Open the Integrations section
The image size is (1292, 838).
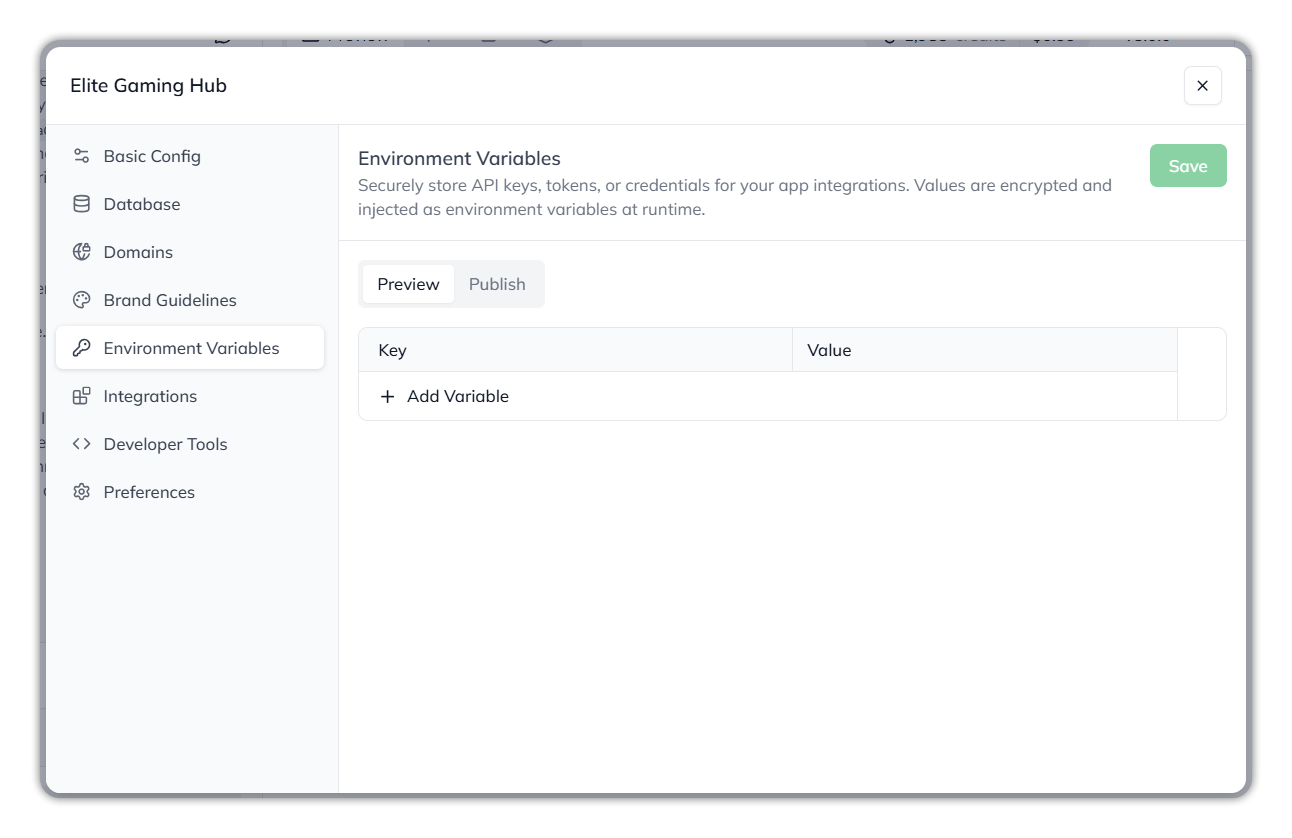tap(190, 396)
